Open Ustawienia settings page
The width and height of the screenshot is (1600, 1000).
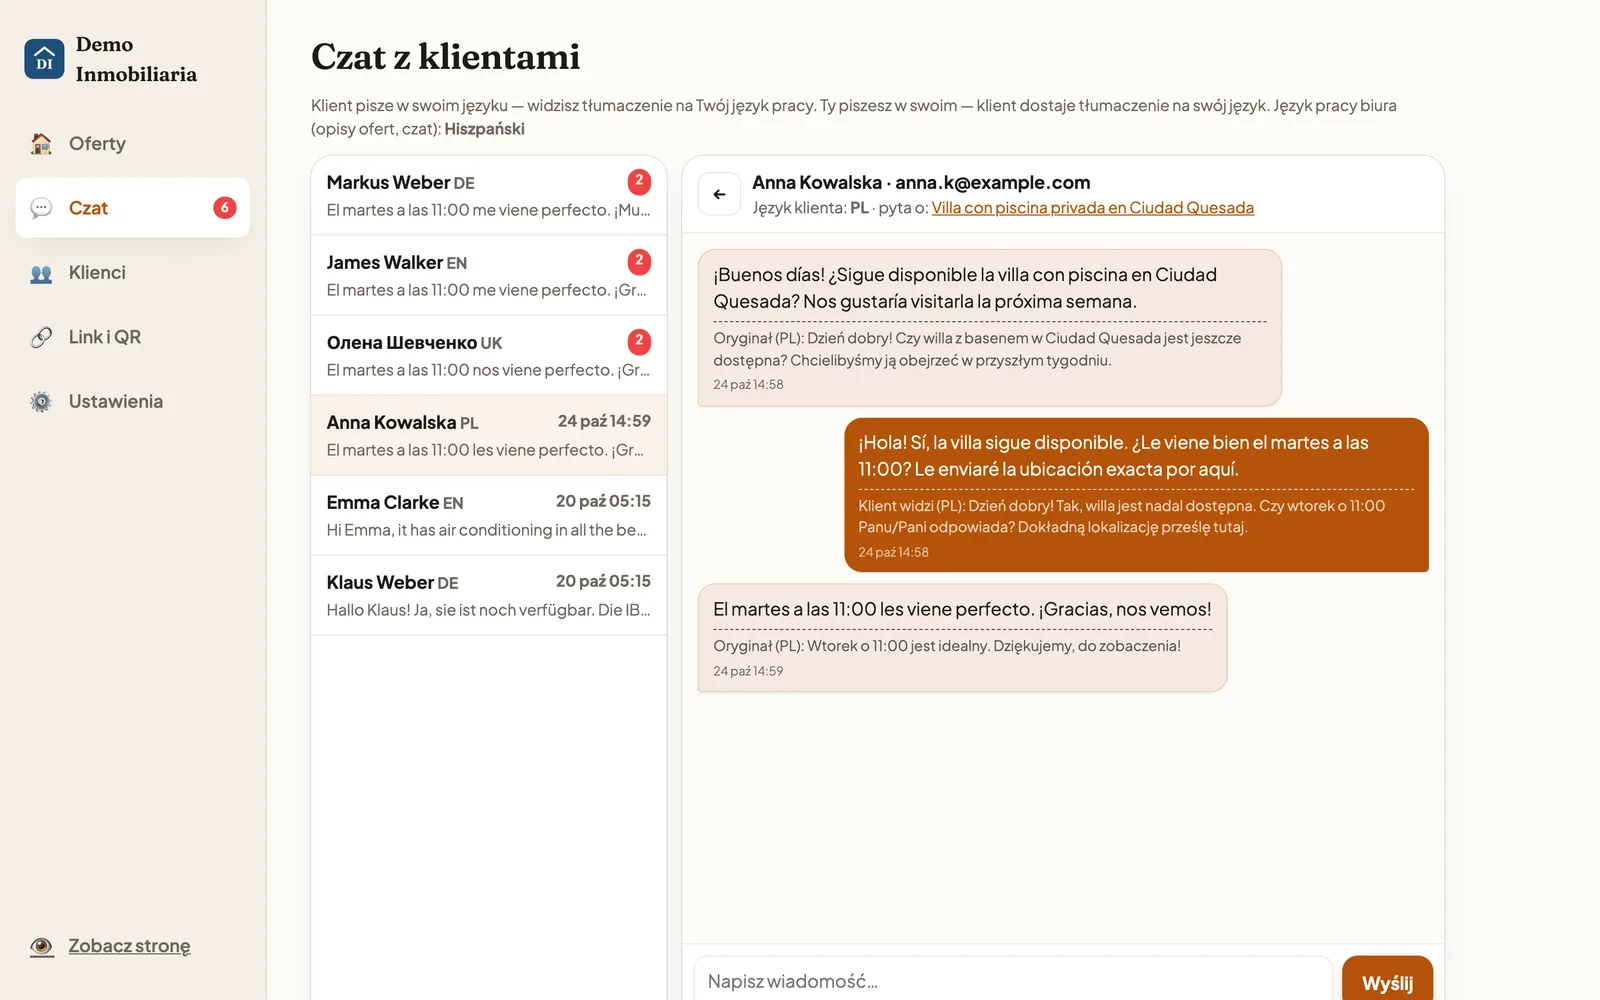(133, 402)
